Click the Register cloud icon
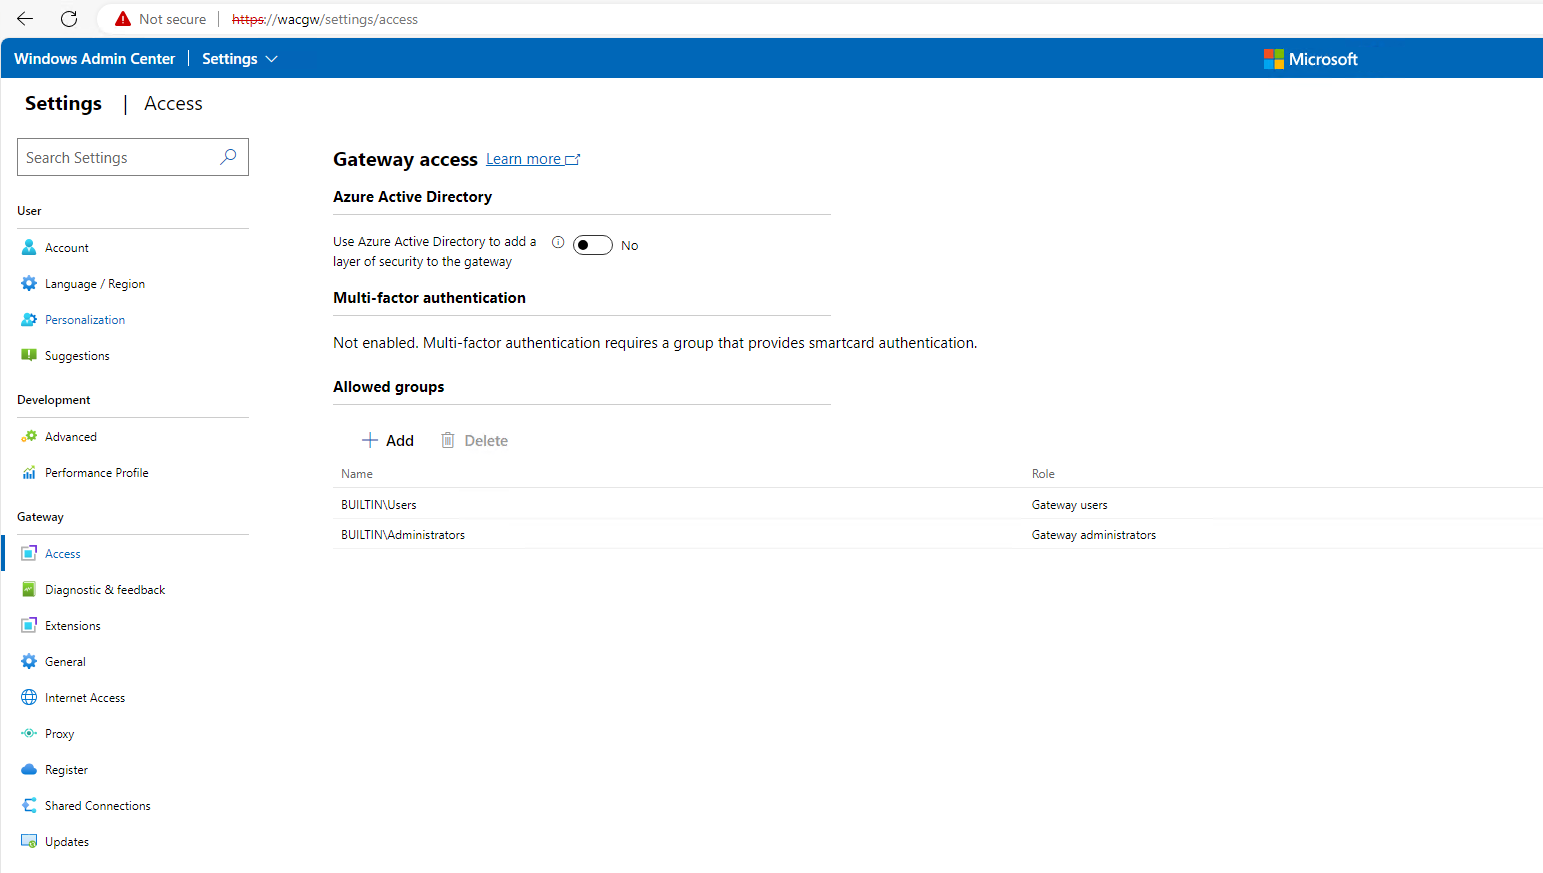This screenshot has height=873, width=1543. coord(29,769)
